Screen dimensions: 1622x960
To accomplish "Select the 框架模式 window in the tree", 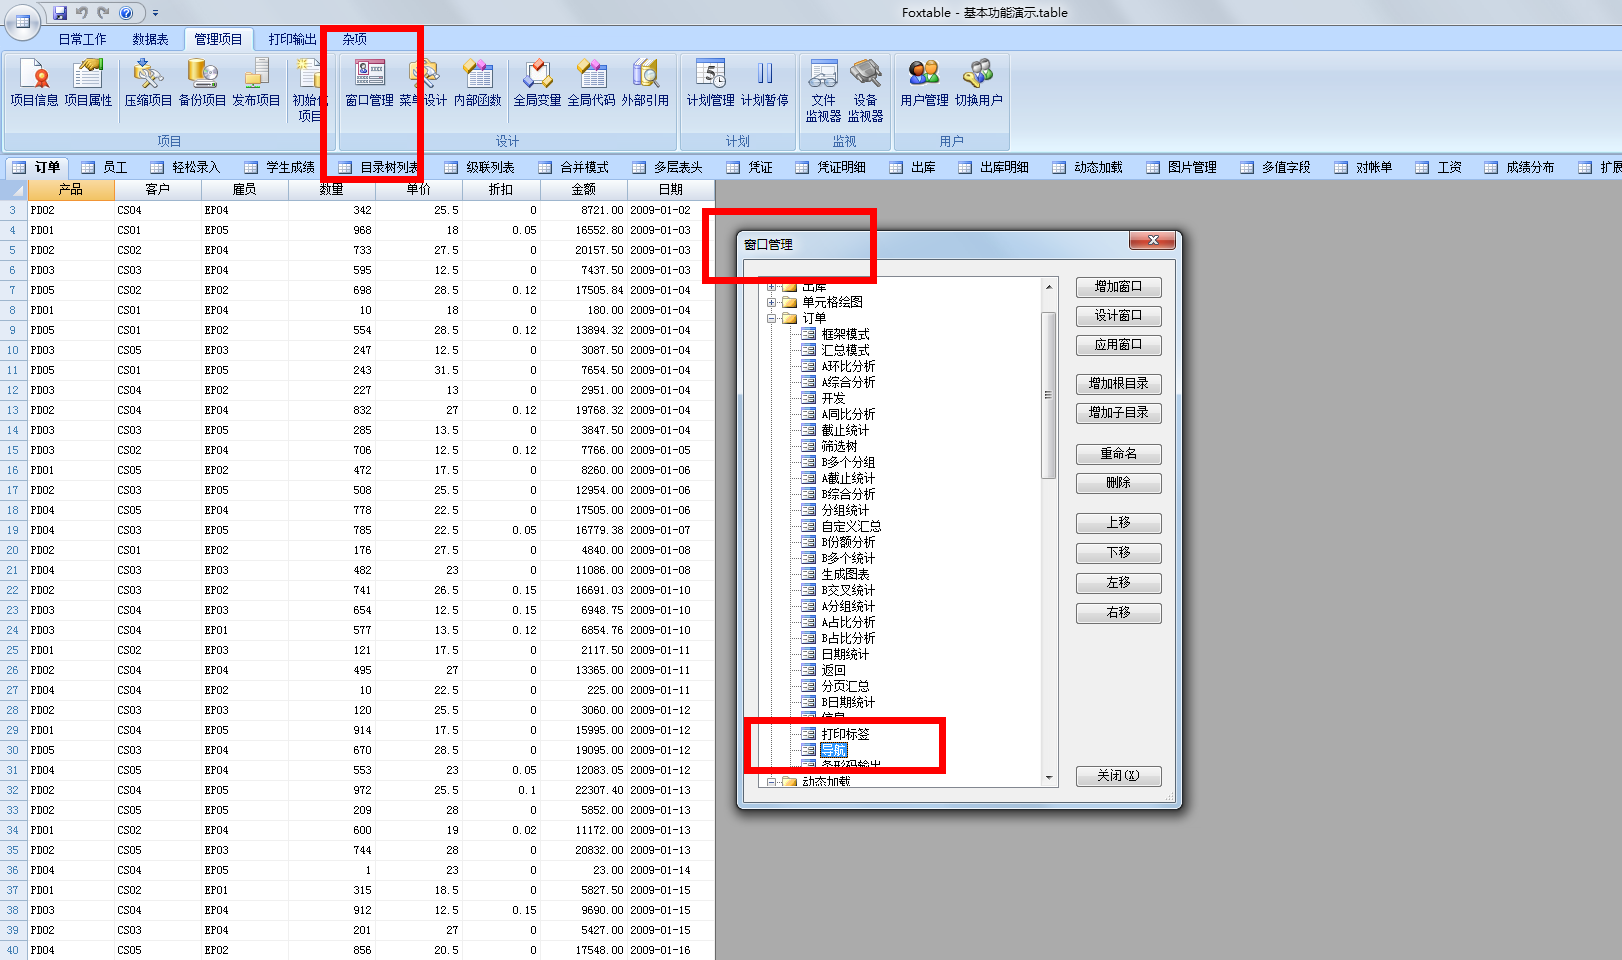I will (x=845, y=334).
